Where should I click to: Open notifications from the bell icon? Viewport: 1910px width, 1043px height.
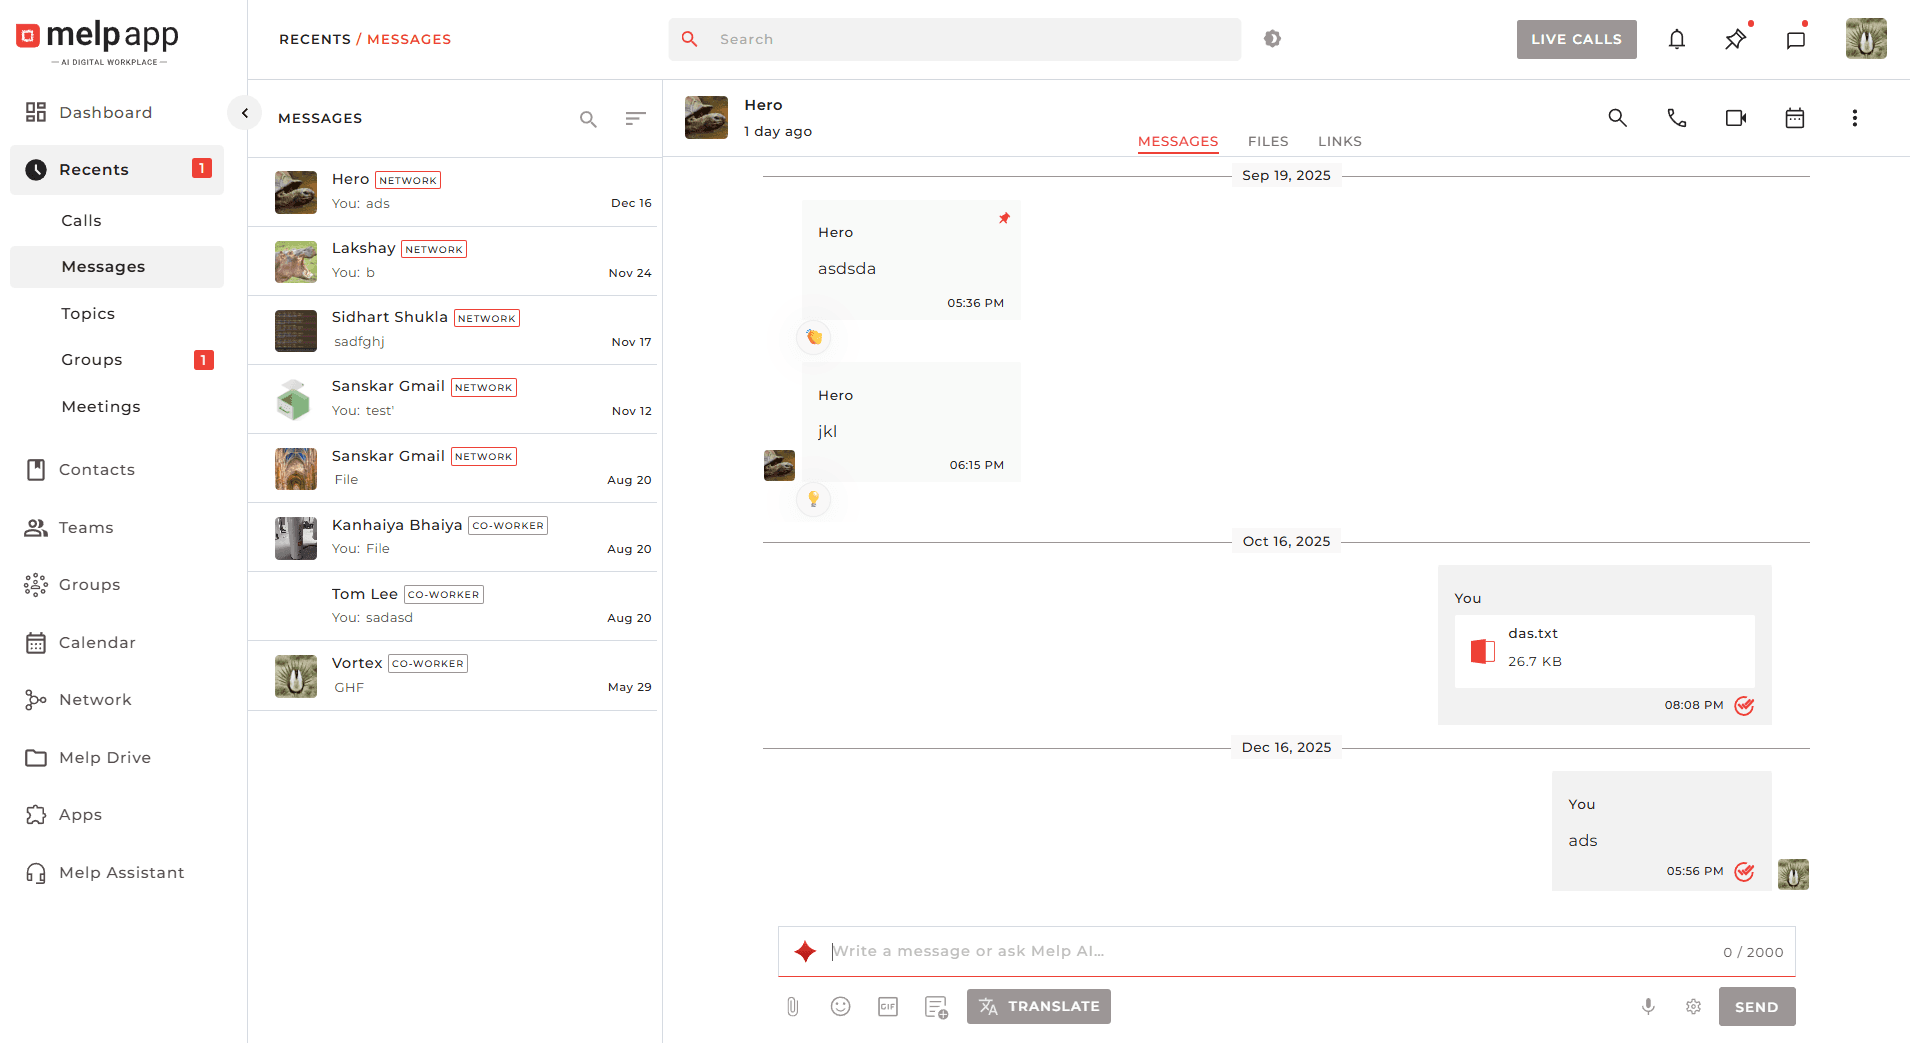(1677, 39)
